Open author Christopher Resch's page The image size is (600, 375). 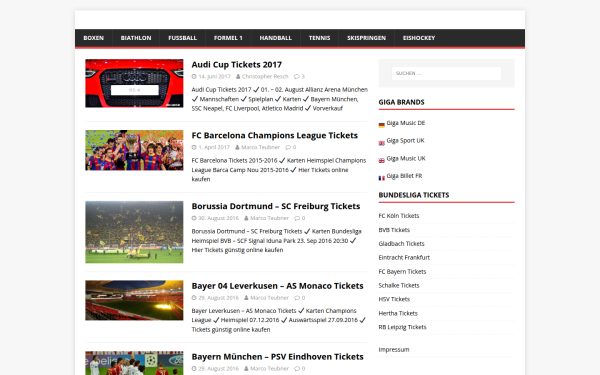pyautogui.click(x=265, y=77)
